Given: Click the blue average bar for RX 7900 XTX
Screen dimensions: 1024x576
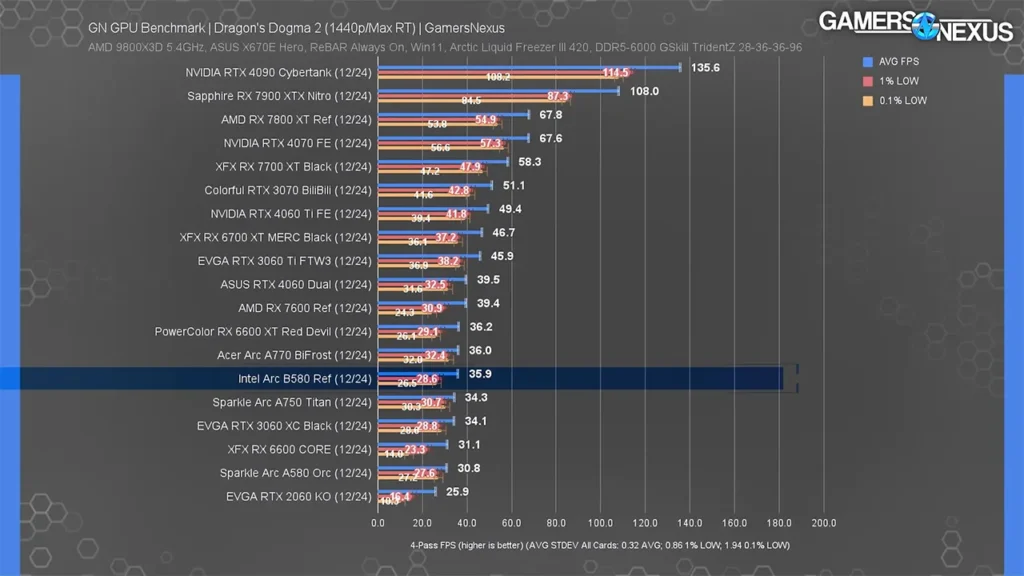Looking at the screenshot, I should coord(498,91).
